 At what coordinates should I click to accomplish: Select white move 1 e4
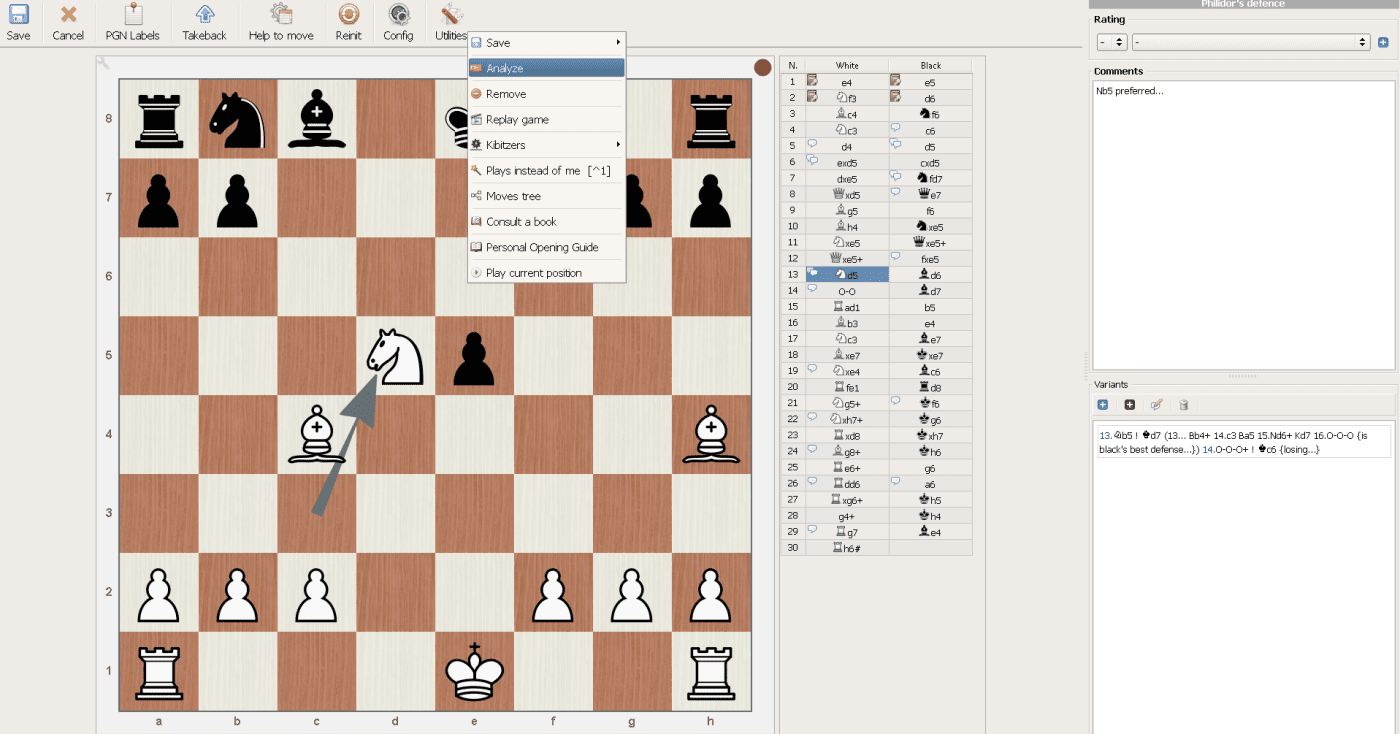[846, 82]
